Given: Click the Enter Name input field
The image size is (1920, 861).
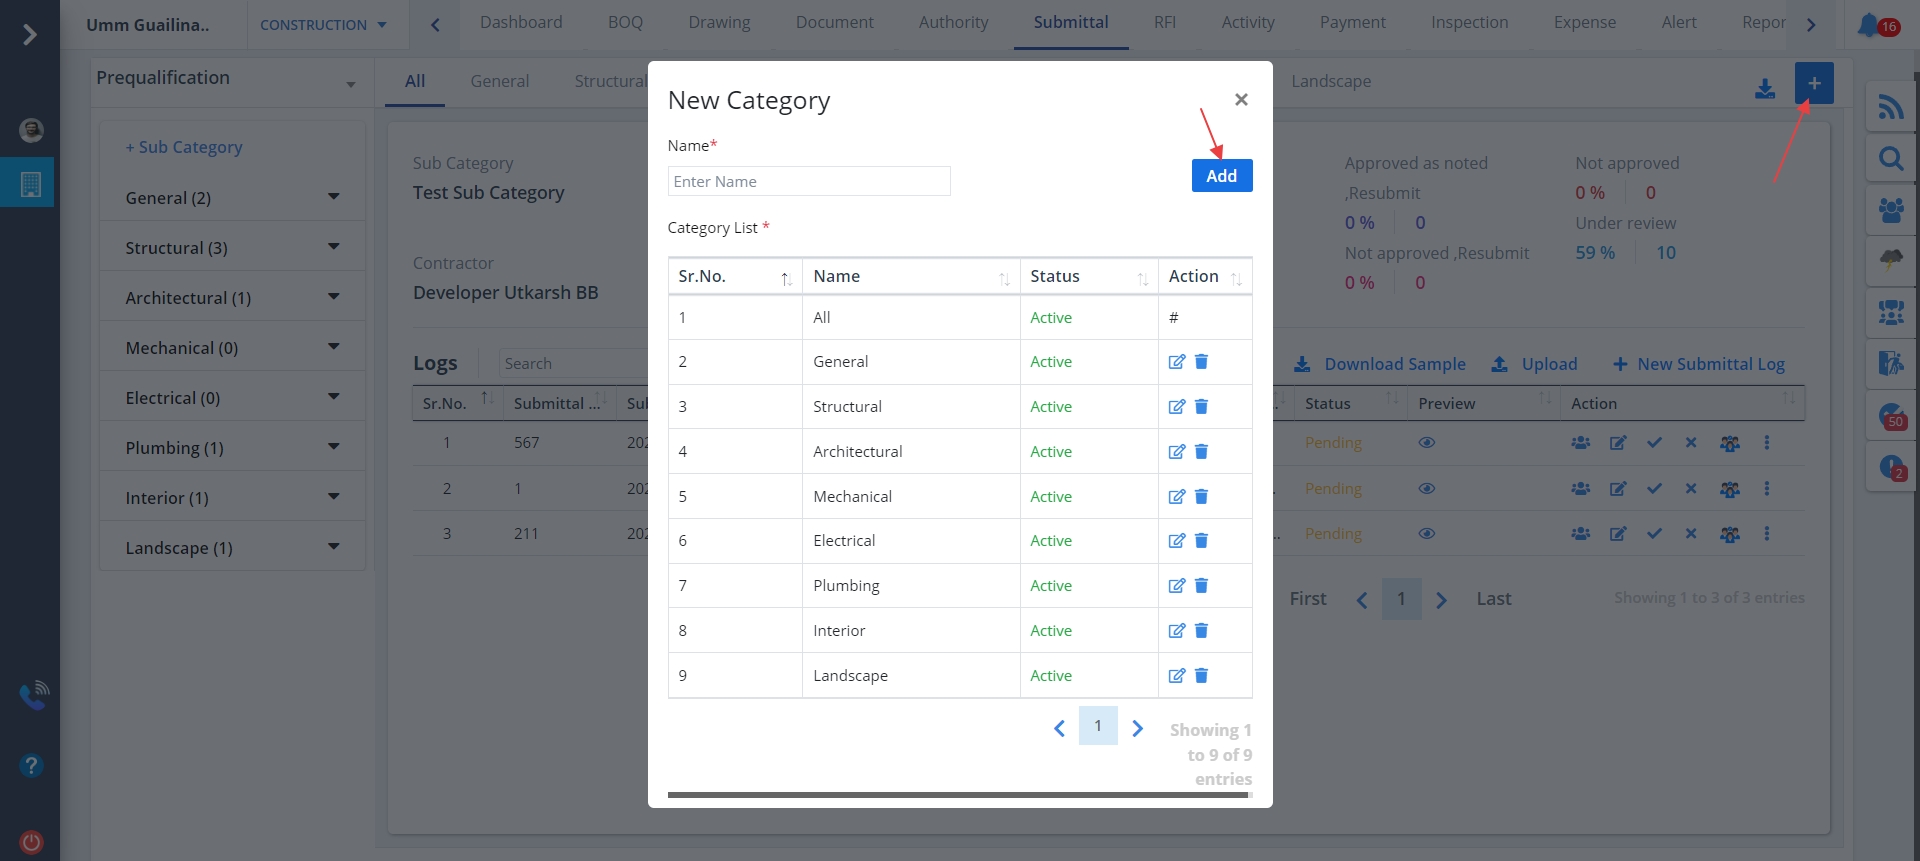Looking at the screenshot, I should [x=808, y=182].
